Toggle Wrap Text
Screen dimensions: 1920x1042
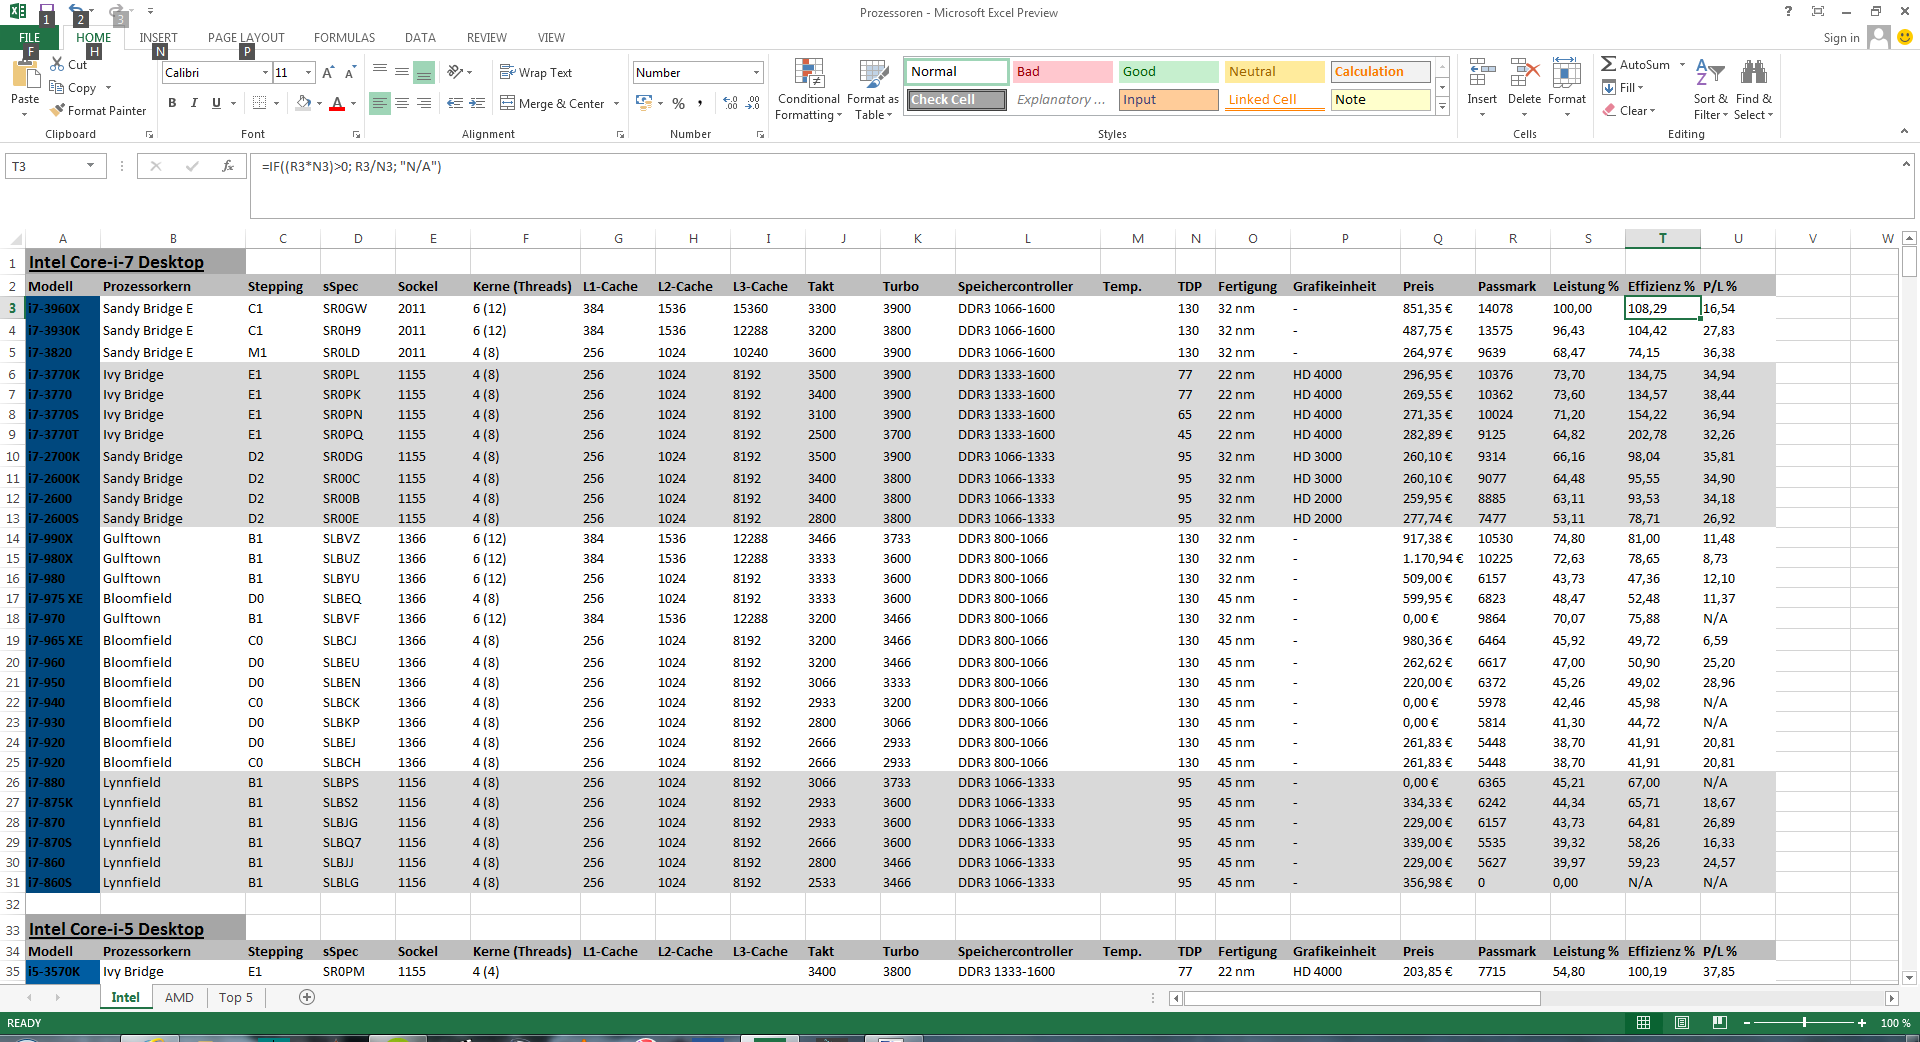(536, 73)
